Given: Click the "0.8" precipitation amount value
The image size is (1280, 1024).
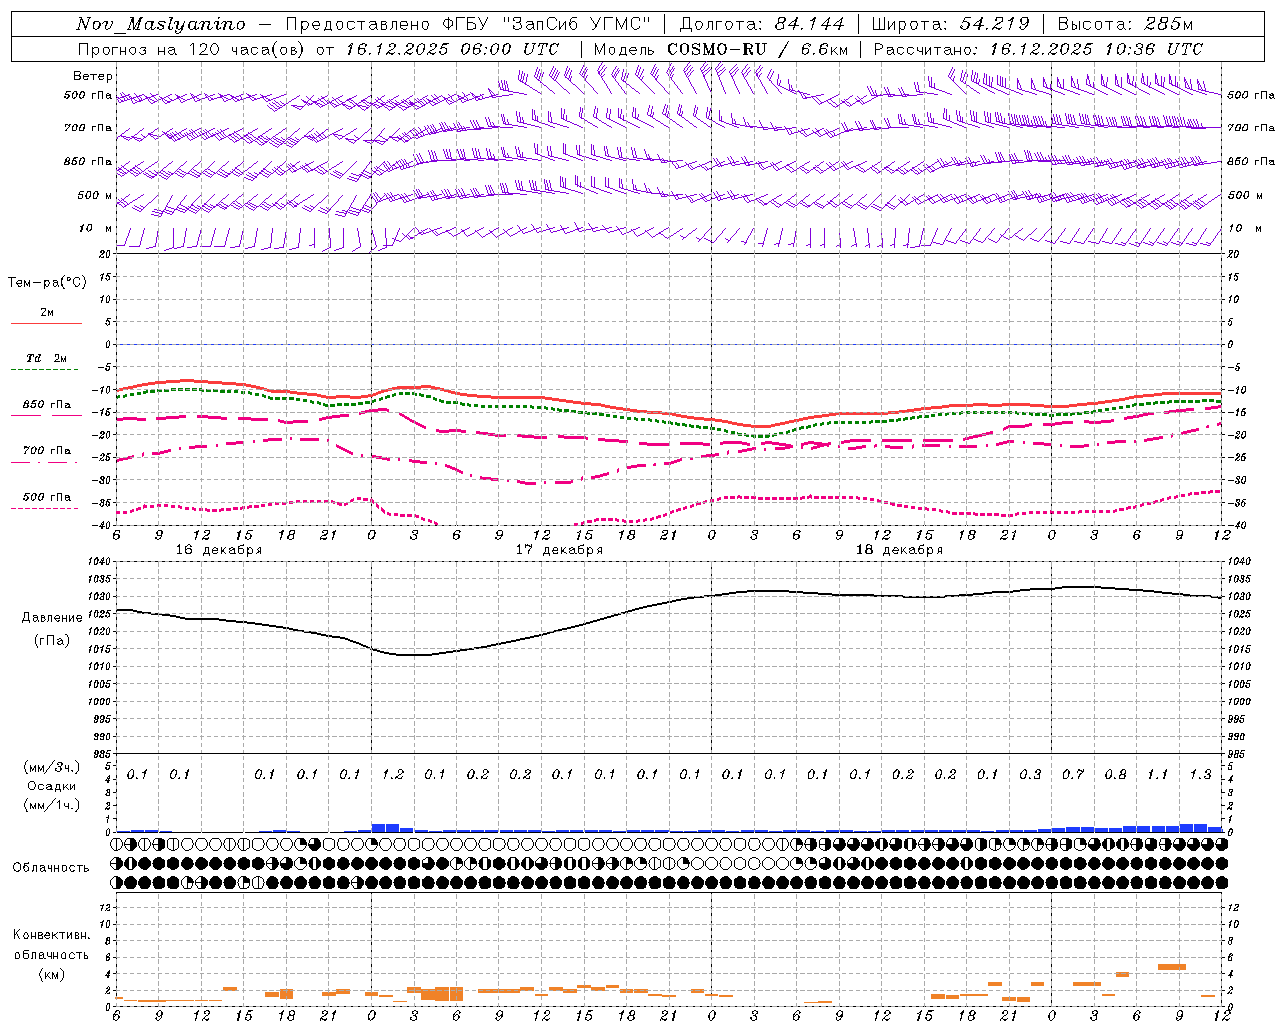Looking at the screenshot, I should [1115, 774].
